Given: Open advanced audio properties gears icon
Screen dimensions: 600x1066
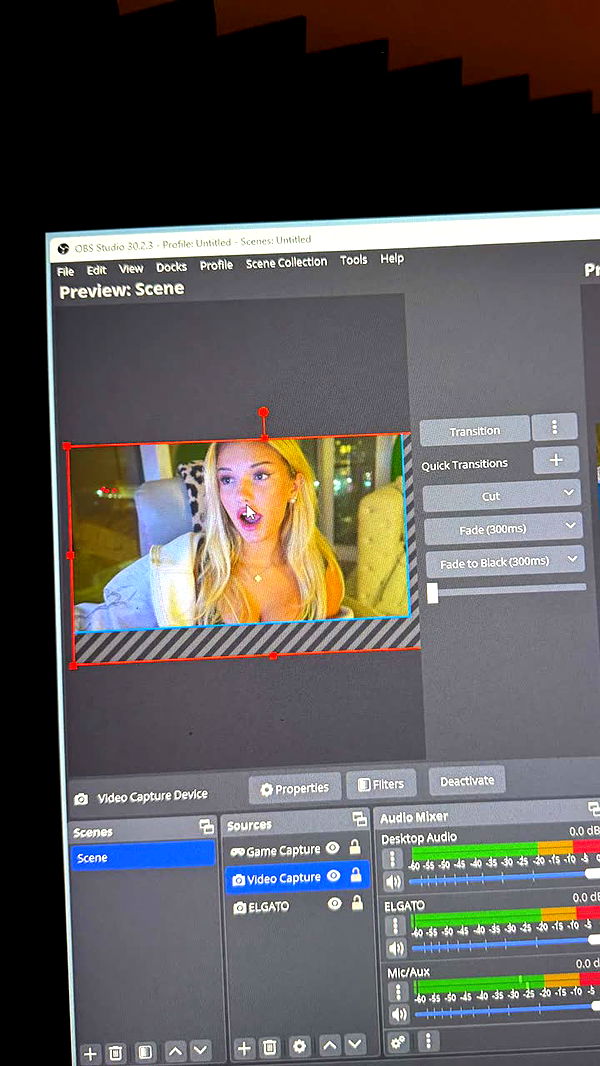Looking at the screenshot, I should (398, 1042).
